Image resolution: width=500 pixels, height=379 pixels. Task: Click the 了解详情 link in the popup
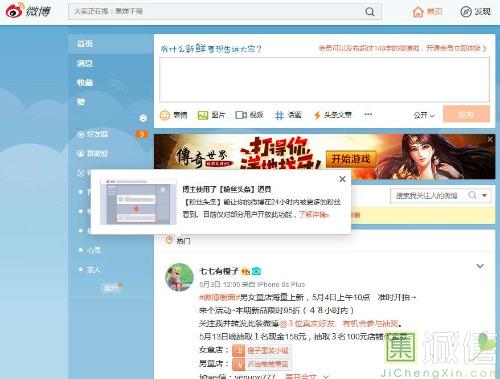coord(313,215)
